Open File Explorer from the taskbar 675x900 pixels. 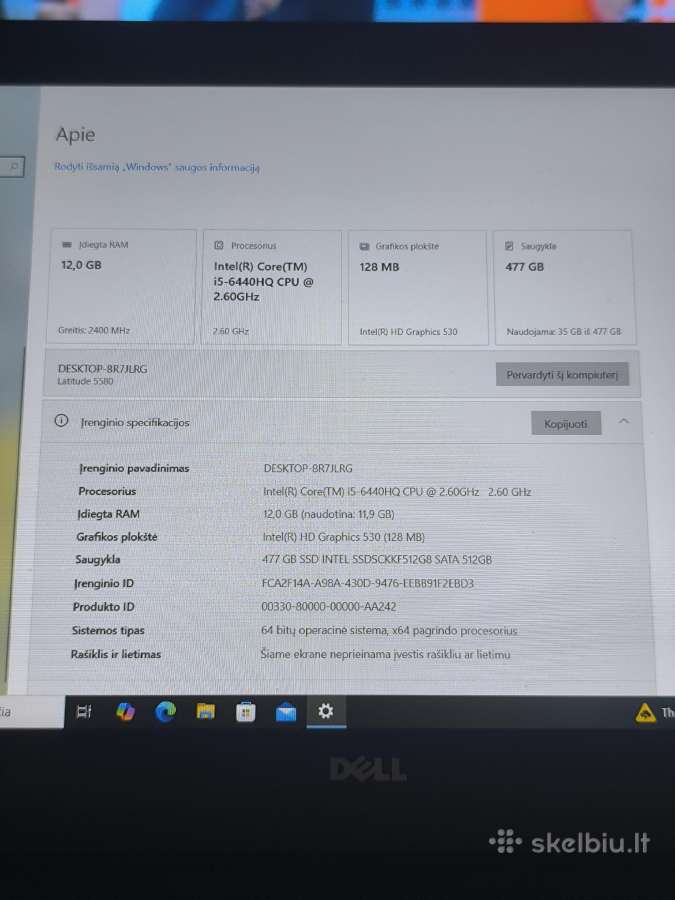[x=205, y=712]
